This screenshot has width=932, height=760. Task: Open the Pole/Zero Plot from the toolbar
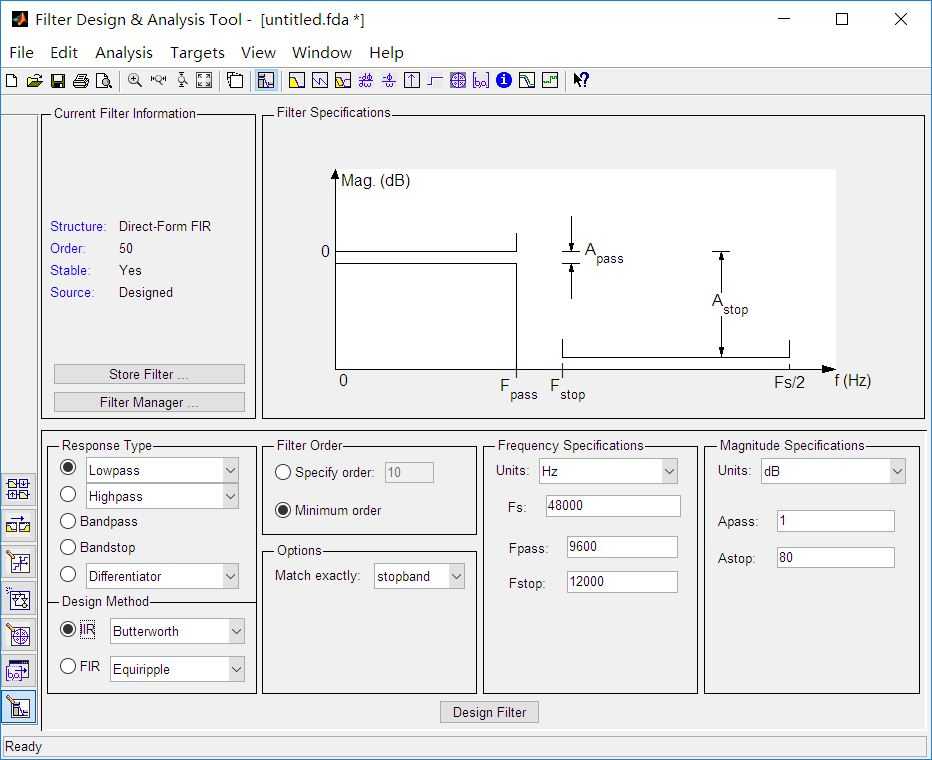point(458,81)
